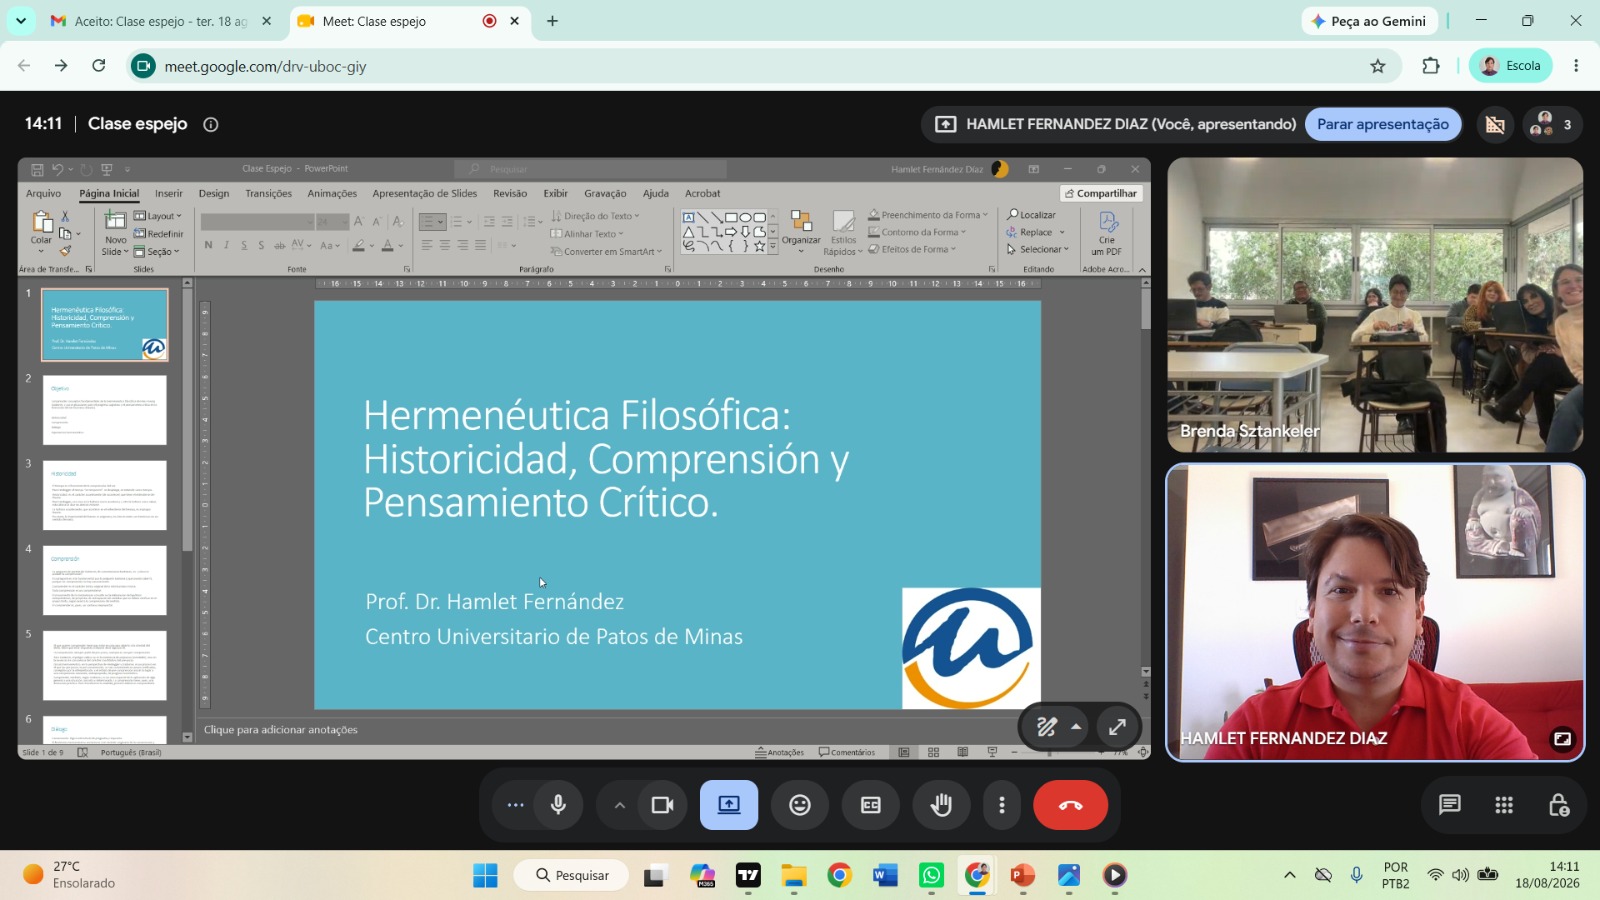Screen dimensions: 1600x900
Task: Toggle the Anotações notes pane
Action: click(780, 753)
